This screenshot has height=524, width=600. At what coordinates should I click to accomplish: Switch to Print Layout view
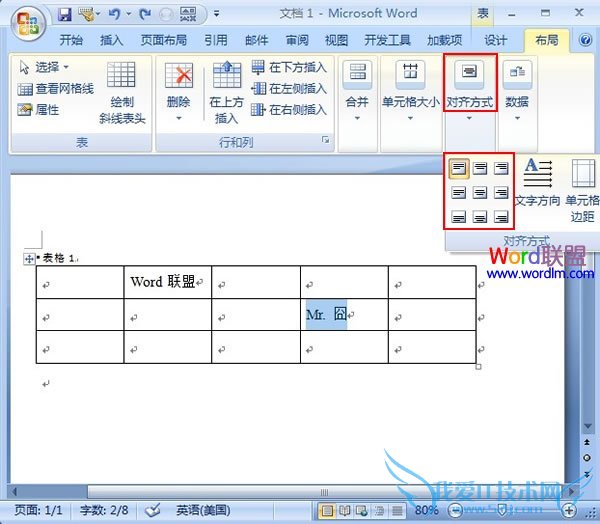pos(327,510)
